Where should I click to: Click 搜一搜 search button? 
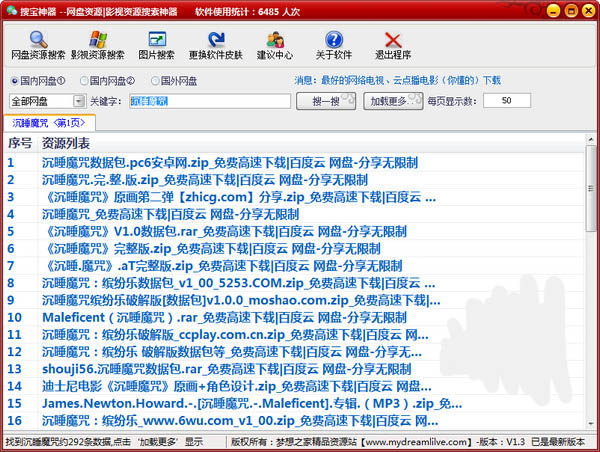[x=326, y=101]
